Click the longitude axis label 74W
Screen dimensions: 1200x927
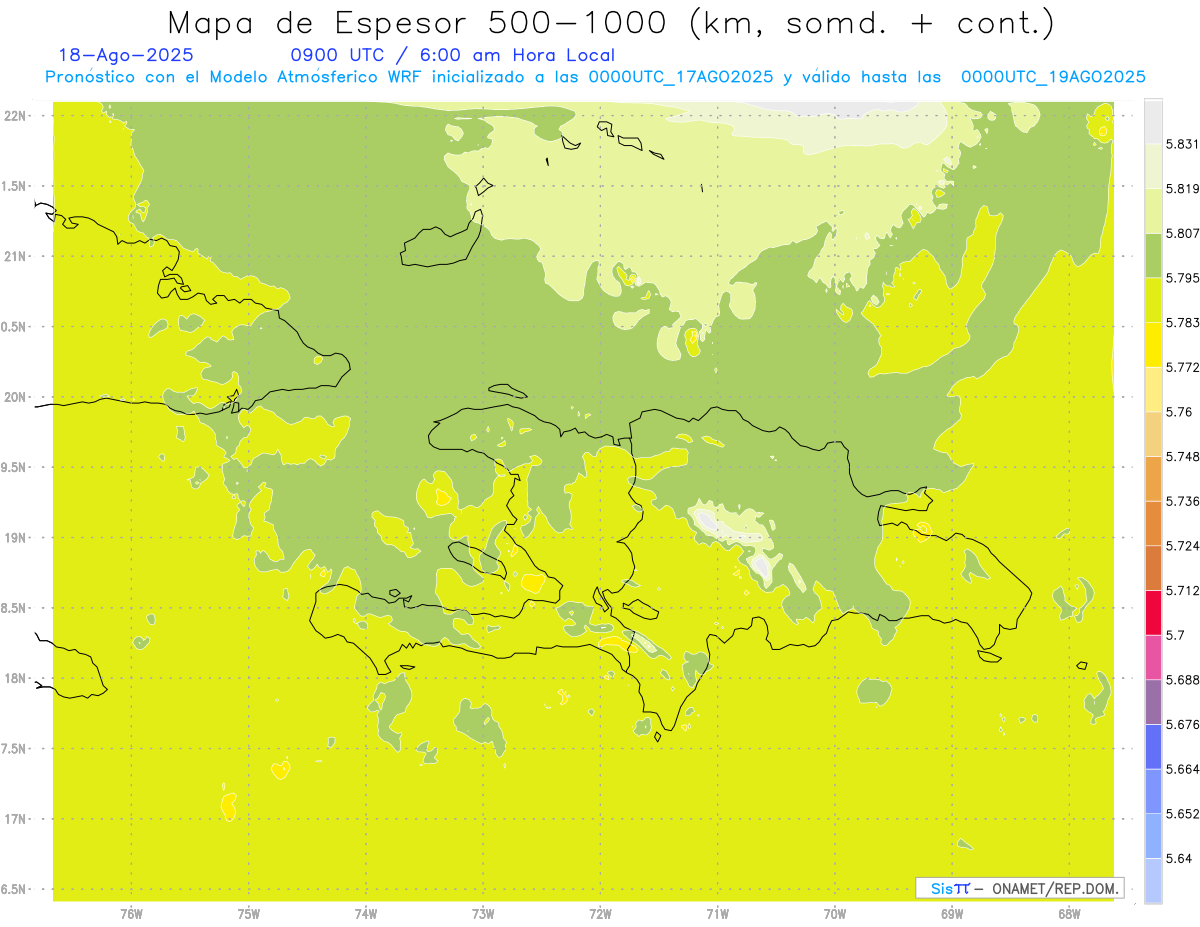[x=366, y=913]
